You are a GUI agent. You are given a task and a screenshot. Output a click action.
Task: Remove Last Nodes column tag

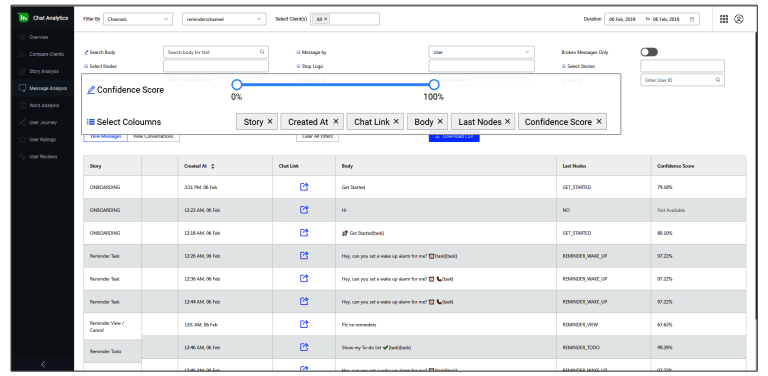tap(507, 121)
